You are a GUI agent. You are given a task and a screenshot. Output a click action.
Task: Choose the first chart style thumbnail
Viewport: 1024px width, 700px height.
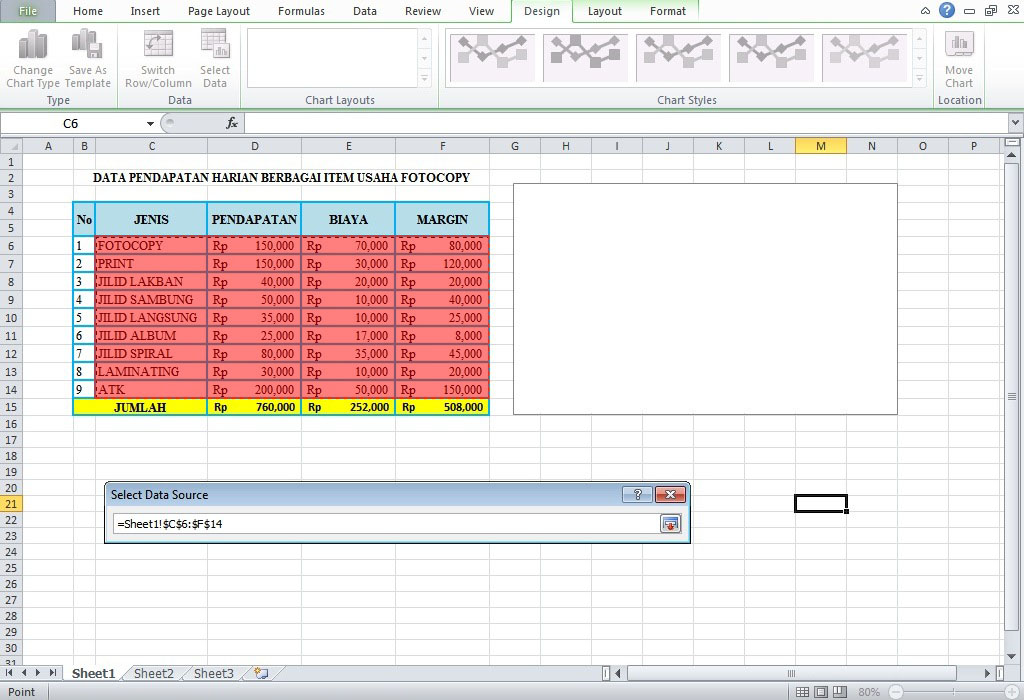[492, 57]
